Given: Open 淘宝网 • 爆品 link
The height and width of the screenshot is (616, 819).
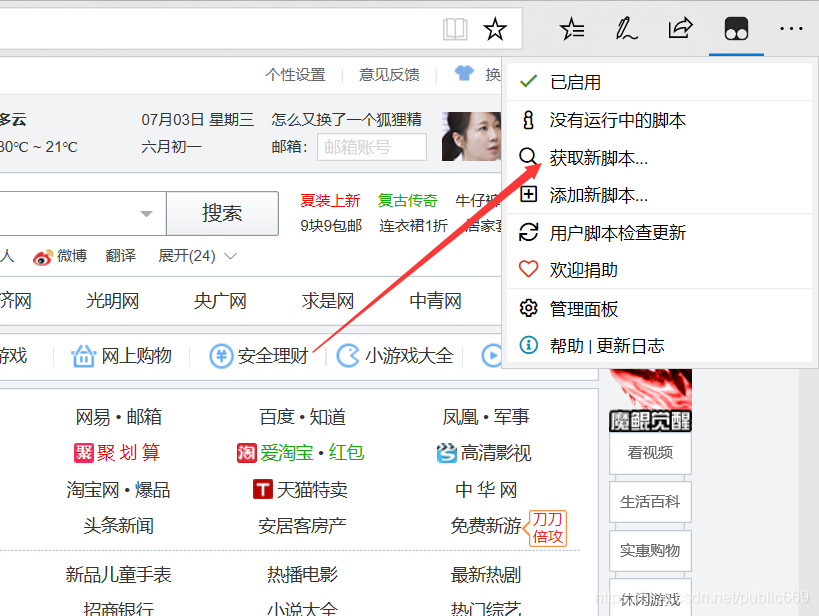Looking at the screenshot, I should [x=119, y=490].
